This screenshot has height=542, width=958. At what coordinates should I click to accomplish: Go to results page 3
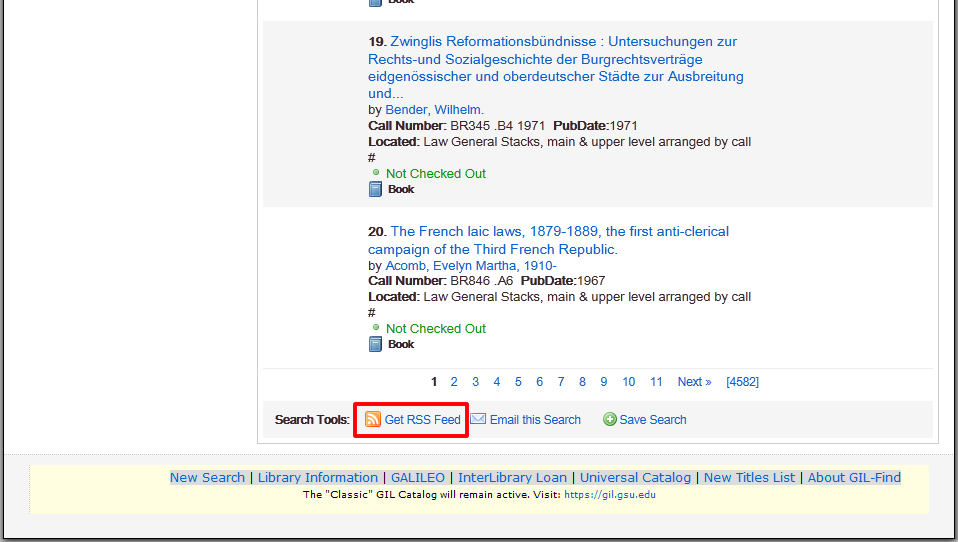click(475, 382)
